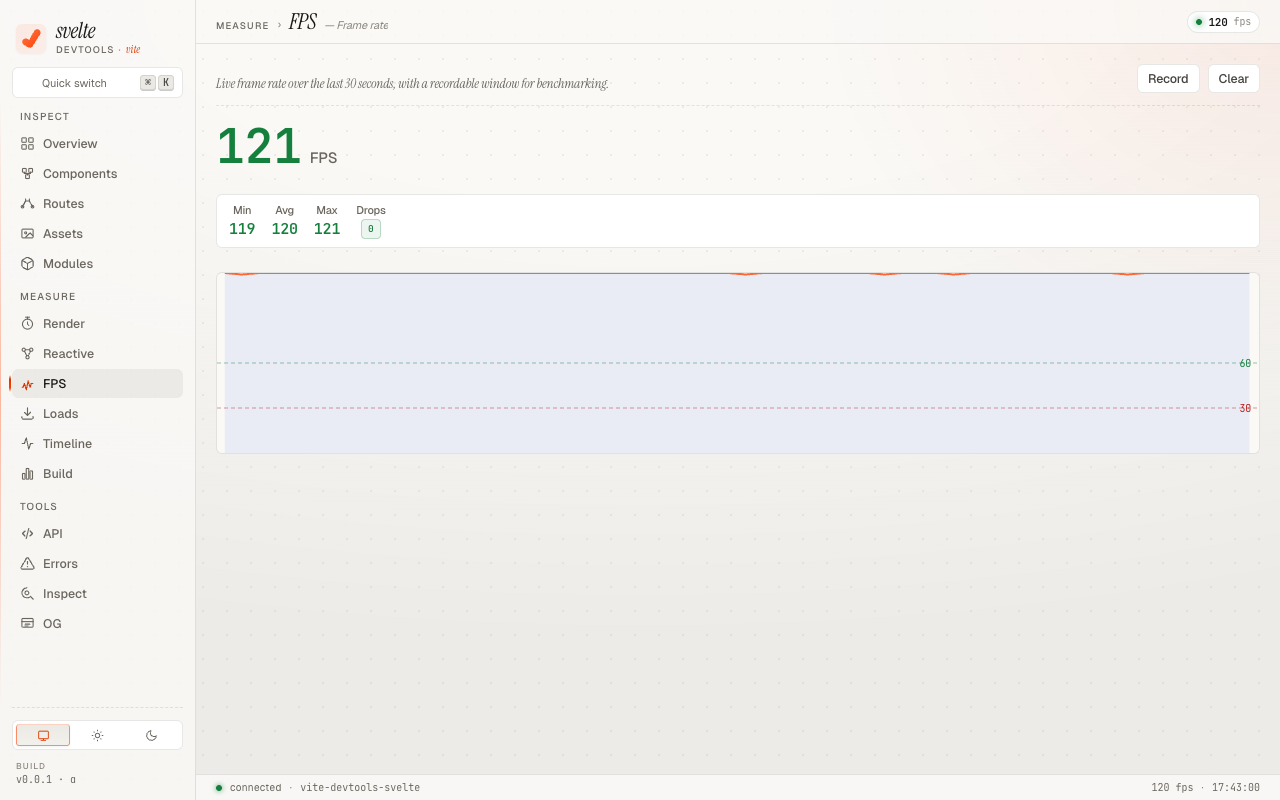Click the 60 fps threshold label
The image size is (1280, 800).
1245,363
